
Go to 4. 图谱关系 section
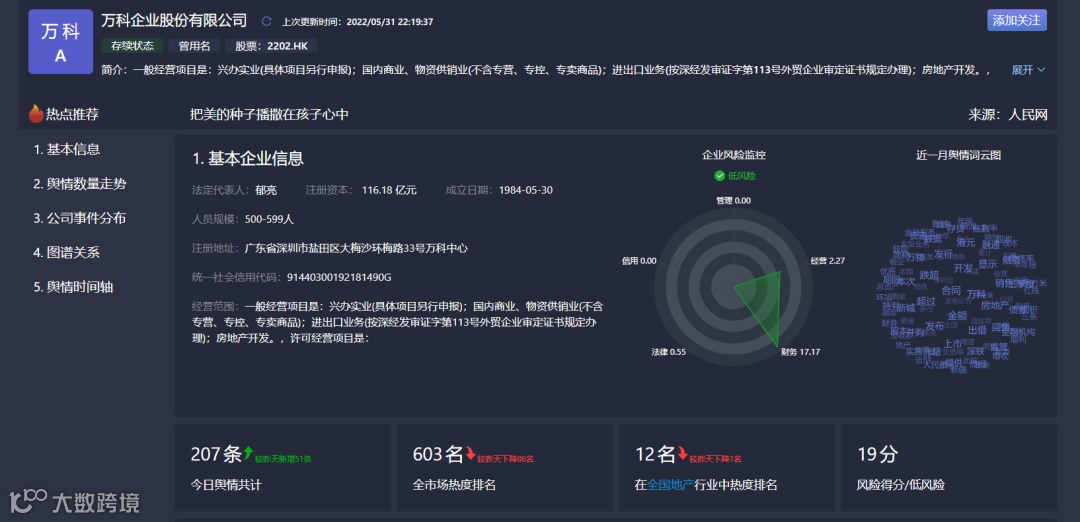(67, 253)
